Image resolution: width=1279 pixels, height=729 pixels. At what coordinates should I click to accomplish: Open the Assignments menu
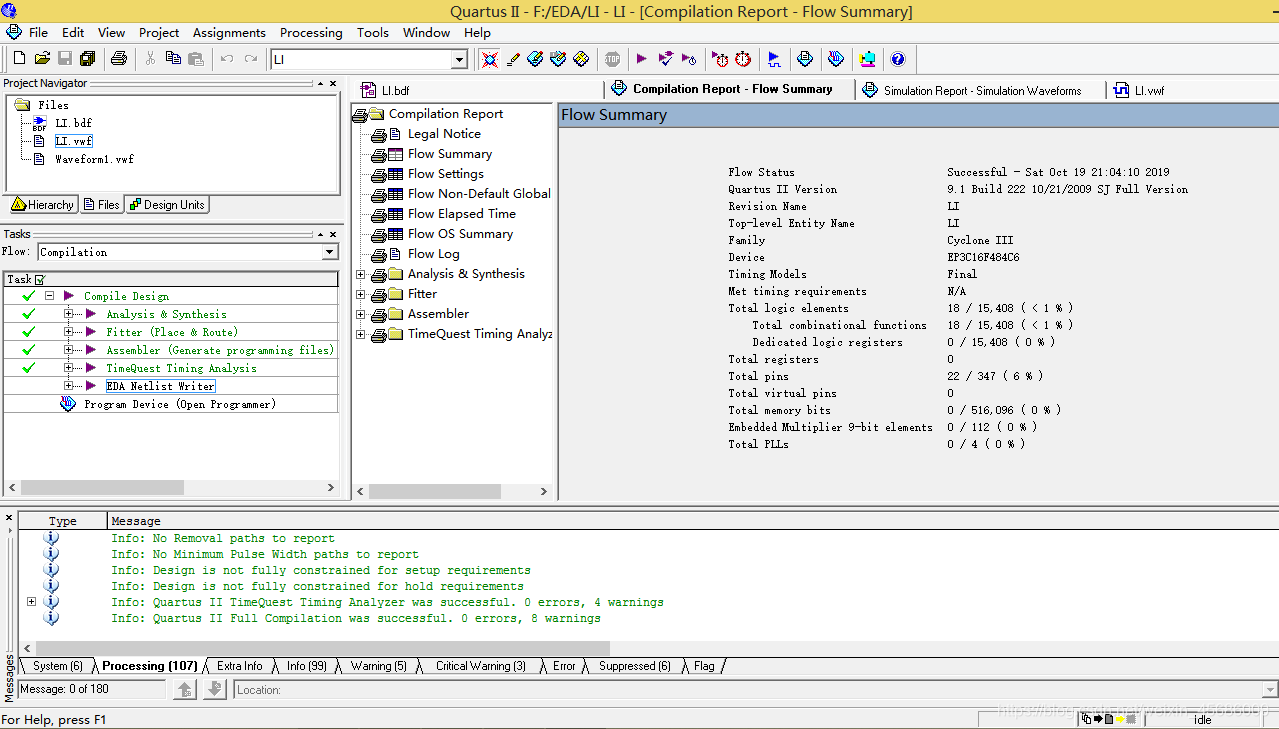[229, 32]
